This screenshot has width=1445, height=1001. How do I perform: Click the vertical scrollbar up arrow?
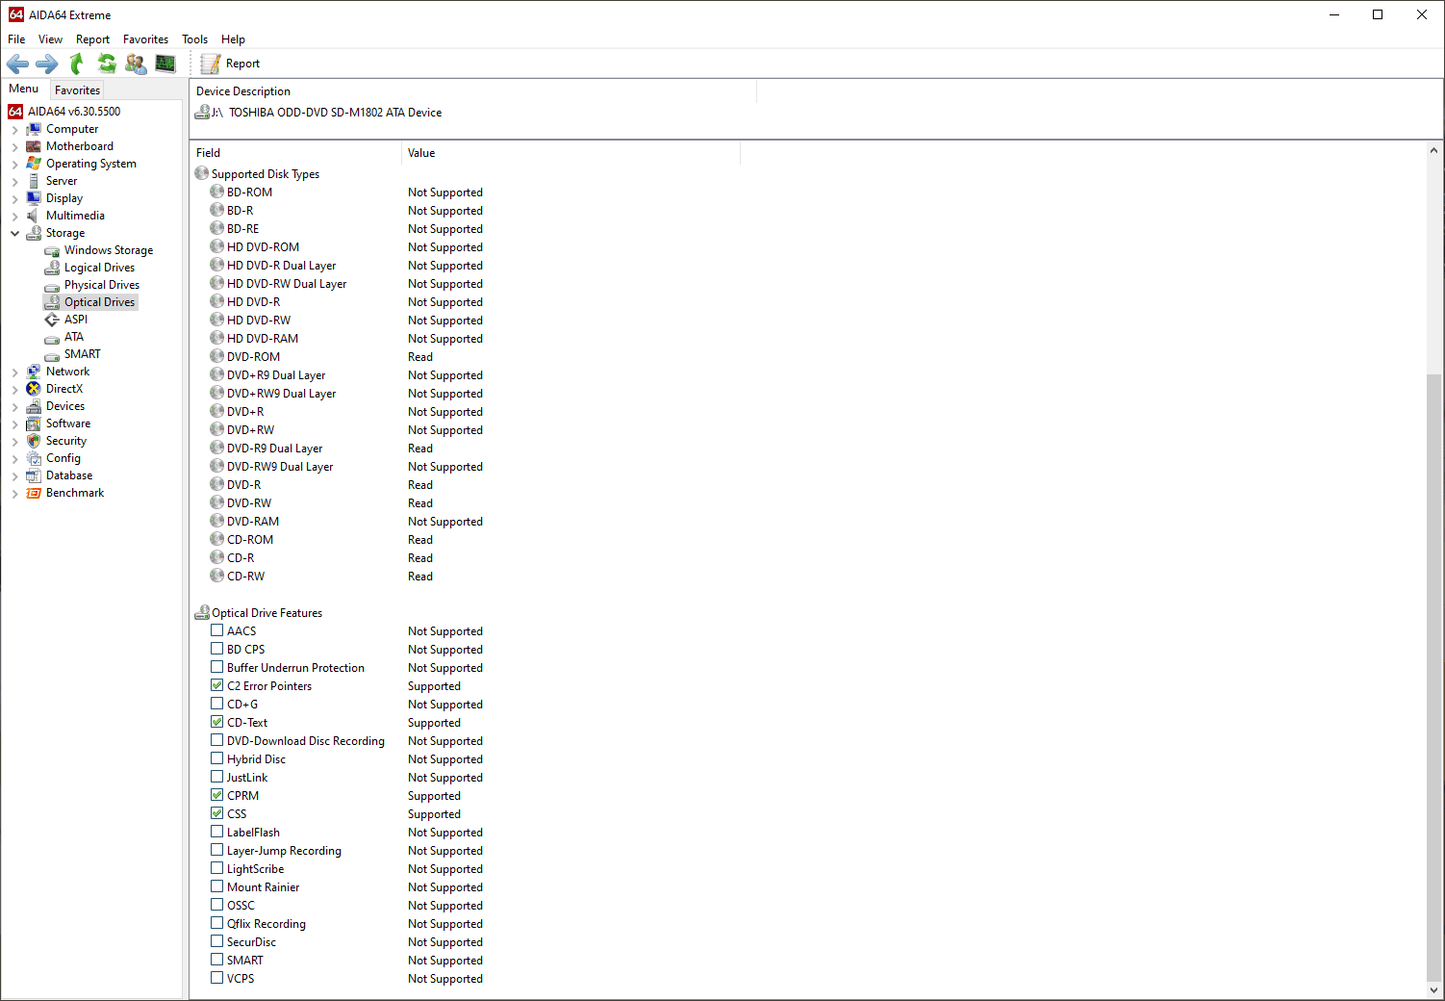point(1434,151)
